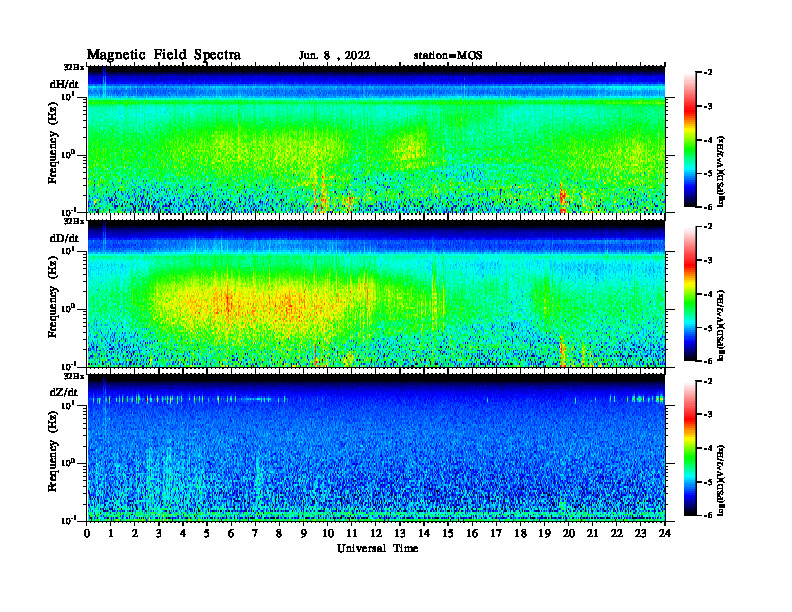Click '-2' tick on dH/dt color scale
The height and width of the screenshot is (612, 792).
(707, 73)
